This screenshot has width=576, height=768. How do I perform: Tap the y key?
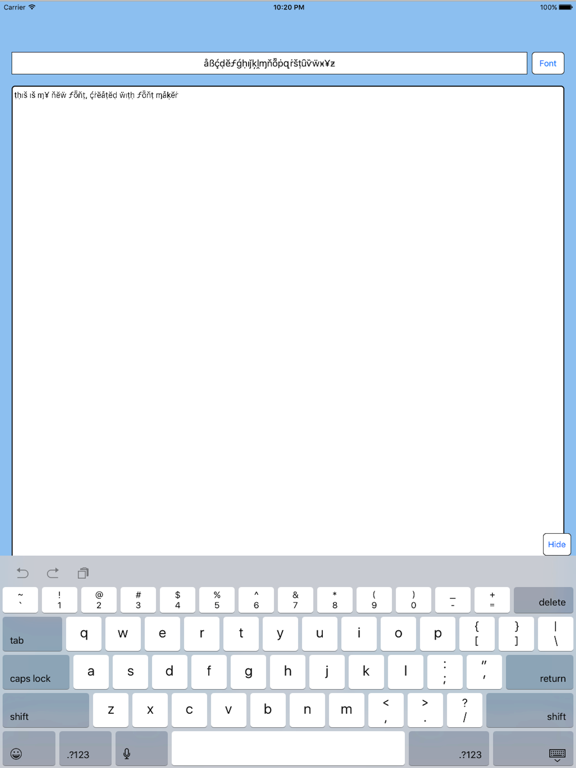click(280, 634)
